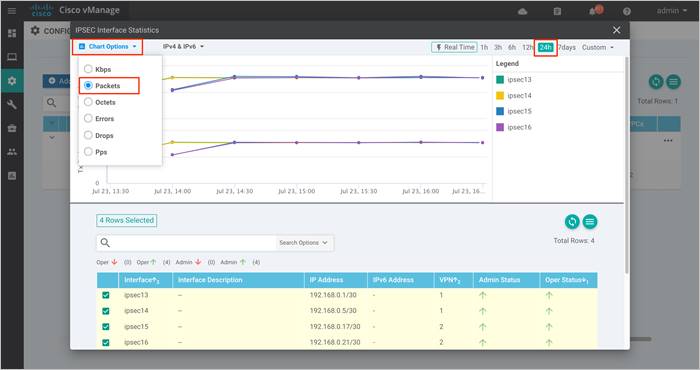Image resolution: width=700 pixels, height=370 pixels.
Task: Select the Errors radio option
Action: 88,118
